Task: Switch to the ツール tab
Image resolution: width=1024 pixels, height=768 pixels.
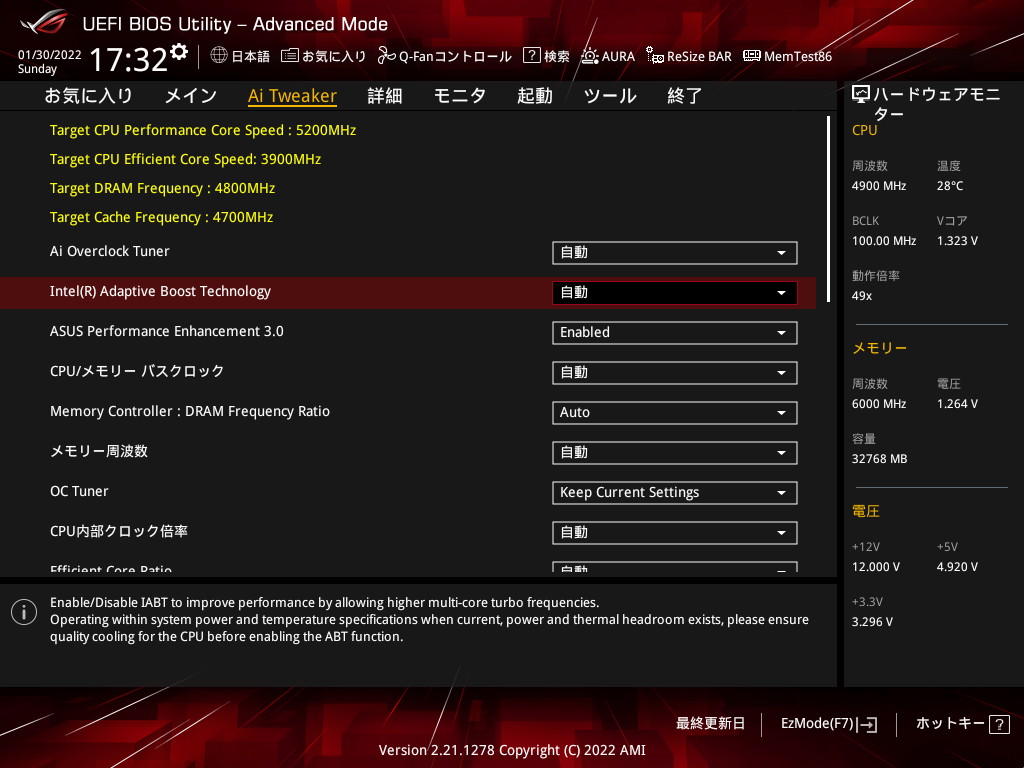Action: pos(610,96)
